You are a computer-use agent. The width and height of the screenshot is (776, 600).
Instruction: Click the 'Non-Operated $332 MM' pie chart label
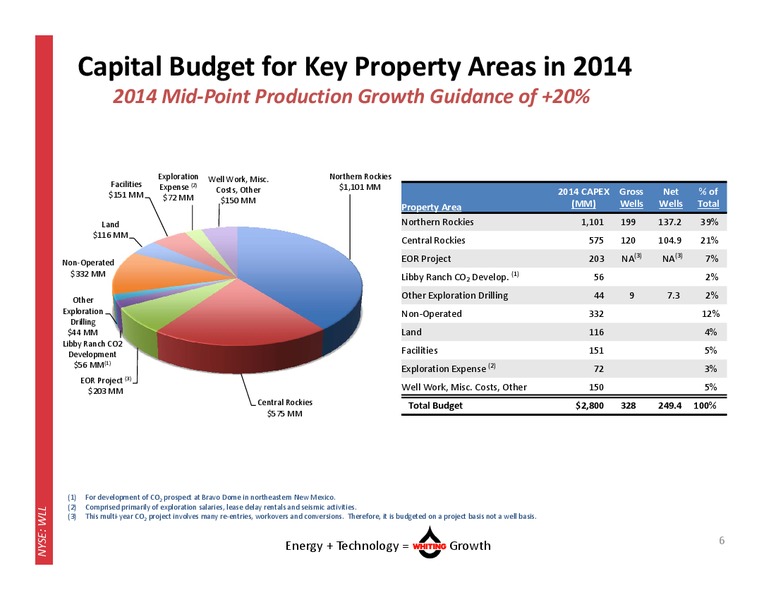(x=88, y=268)
